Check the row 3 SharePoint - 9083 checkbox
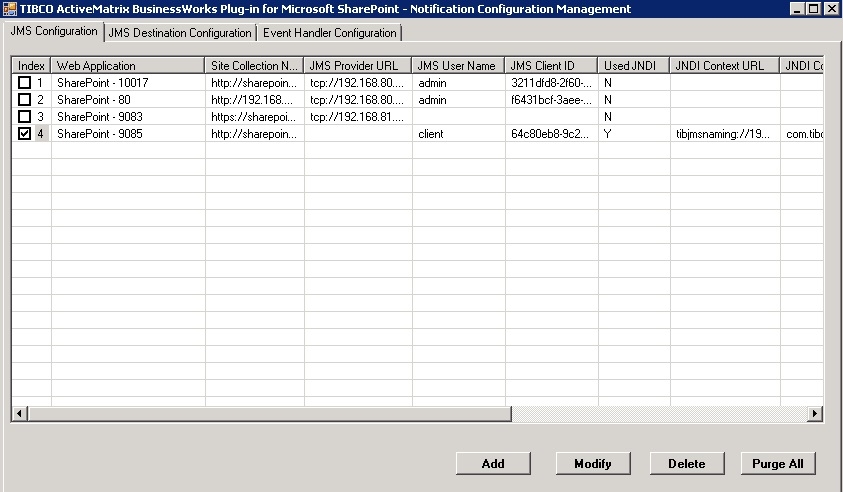Viewport: 843px width, 492px height. point(24,116)
